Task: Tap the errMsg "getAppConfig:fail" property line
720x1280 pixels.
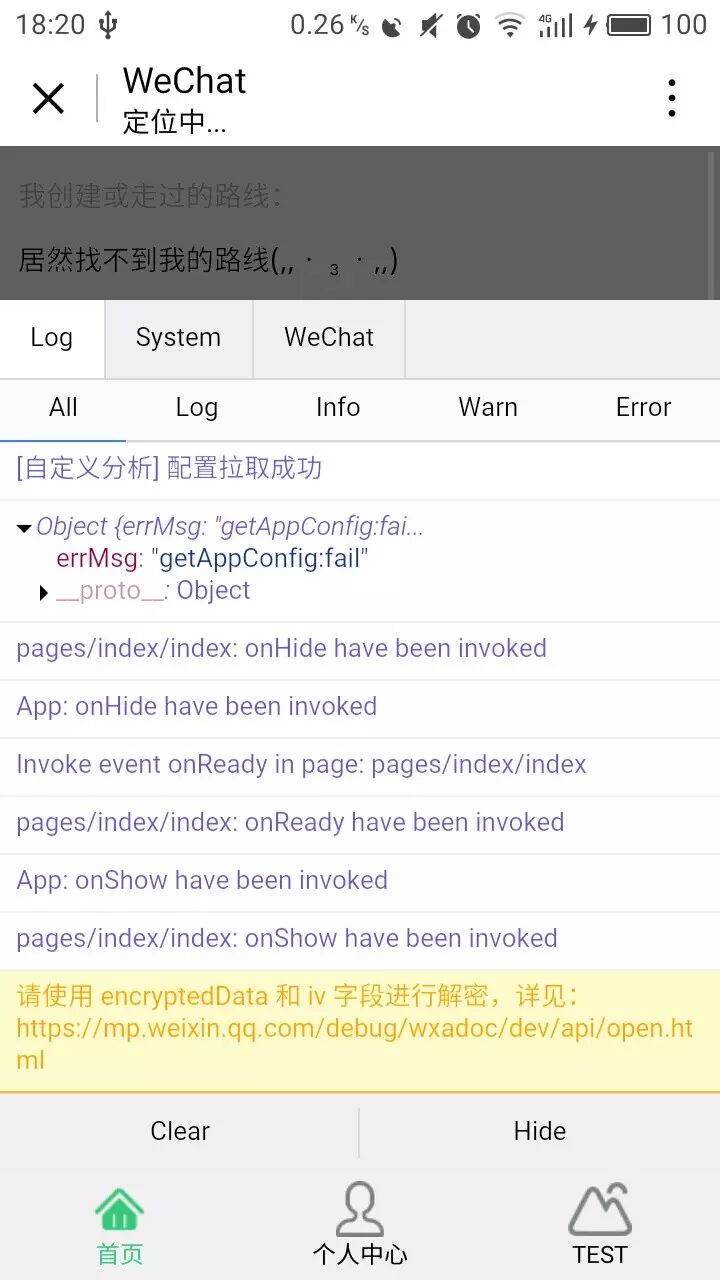Action: (212, 558)
